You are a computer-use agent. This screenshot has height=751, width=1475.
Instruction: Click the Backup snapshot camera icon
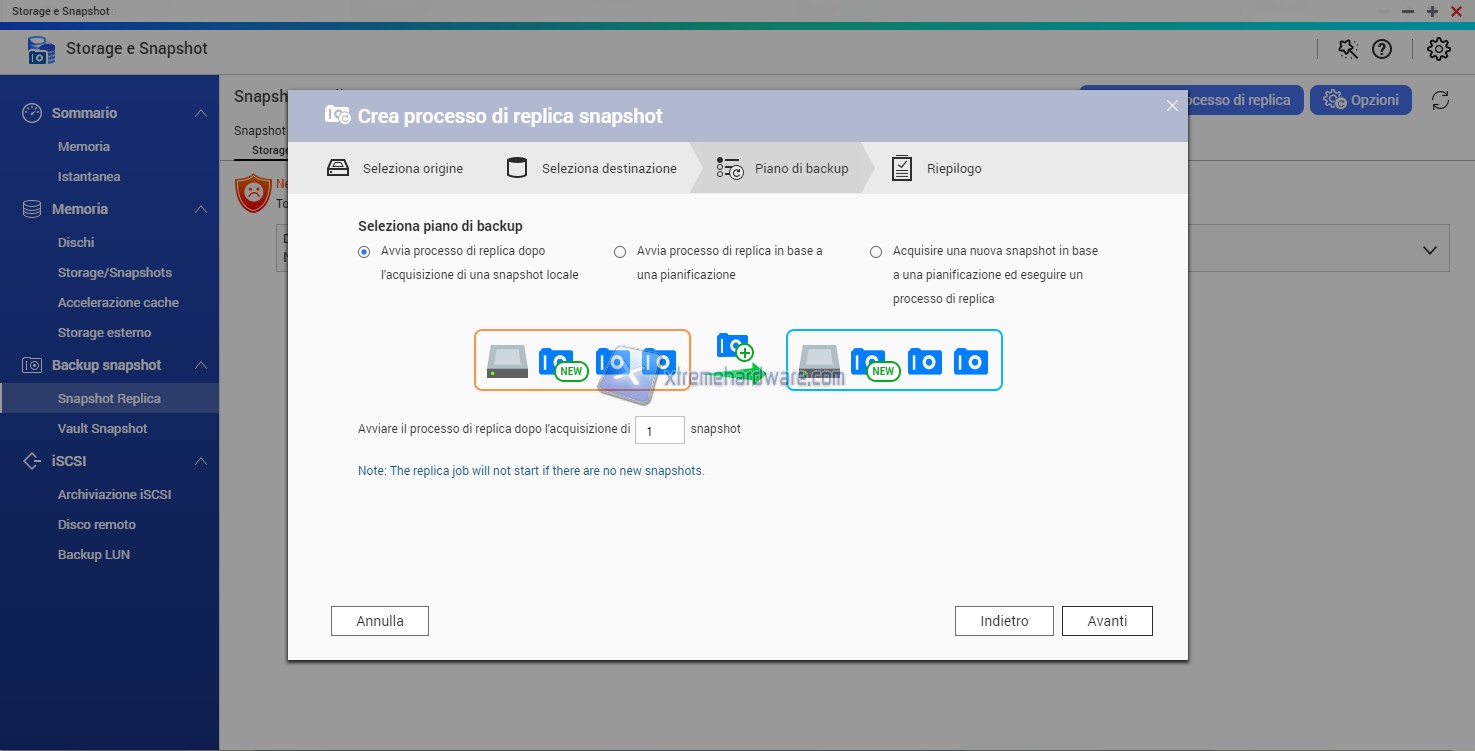pos(32,365)
